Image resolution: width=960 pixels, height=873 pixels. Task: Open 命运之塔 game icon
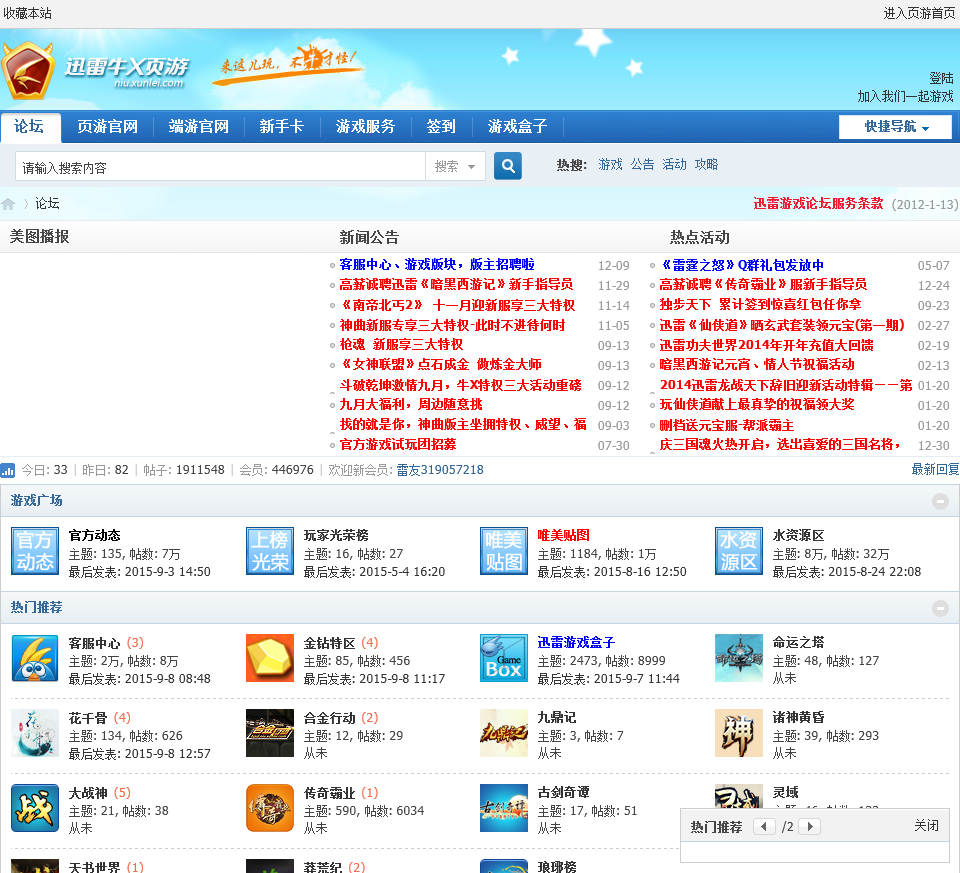739,658
